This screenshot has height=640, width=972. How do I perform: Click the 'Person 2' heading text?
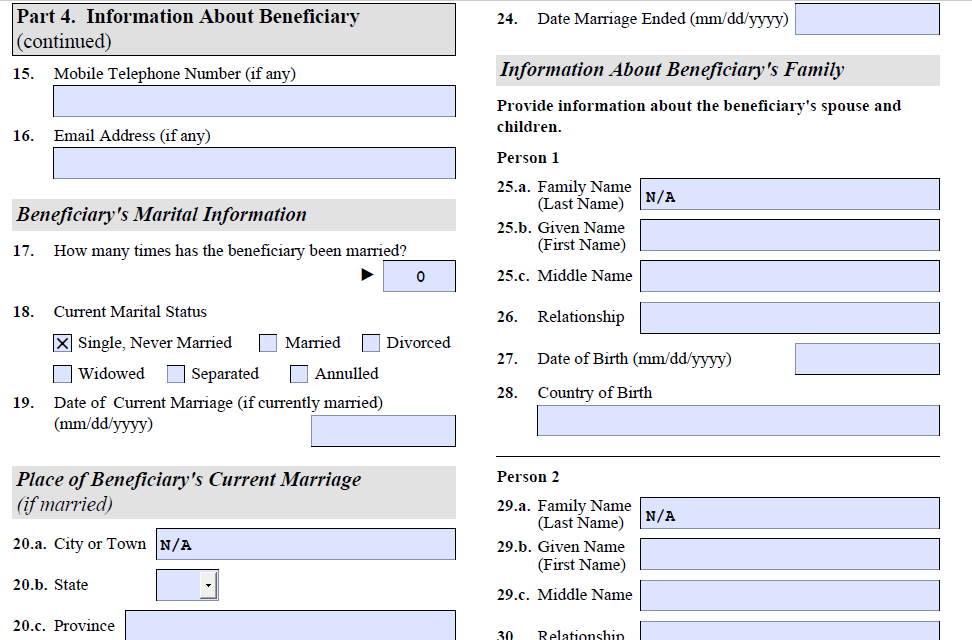coord(528,477)
